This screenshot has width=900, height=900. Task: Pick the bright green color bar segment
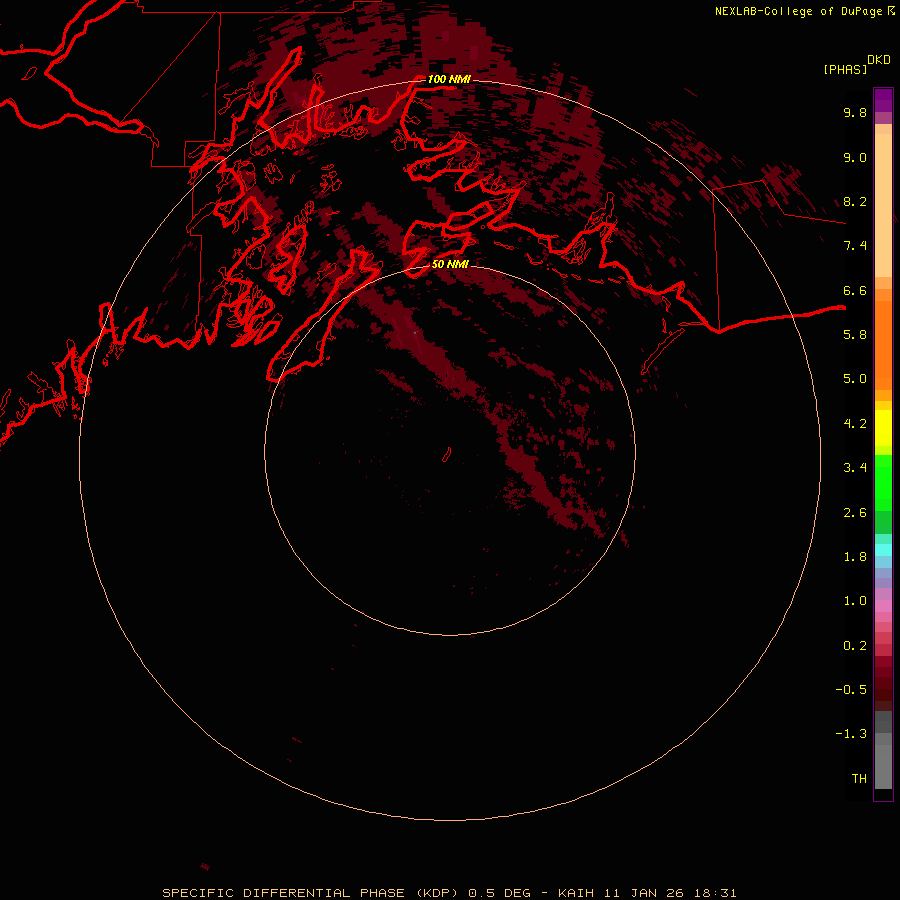[883, 483]
